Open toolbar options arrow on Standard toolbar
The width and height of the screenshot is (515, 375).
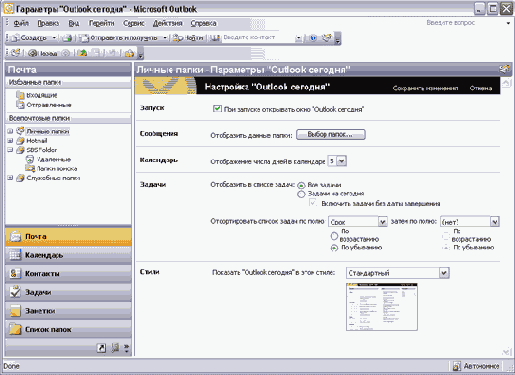pyautogui.click(x=337, y=39)
